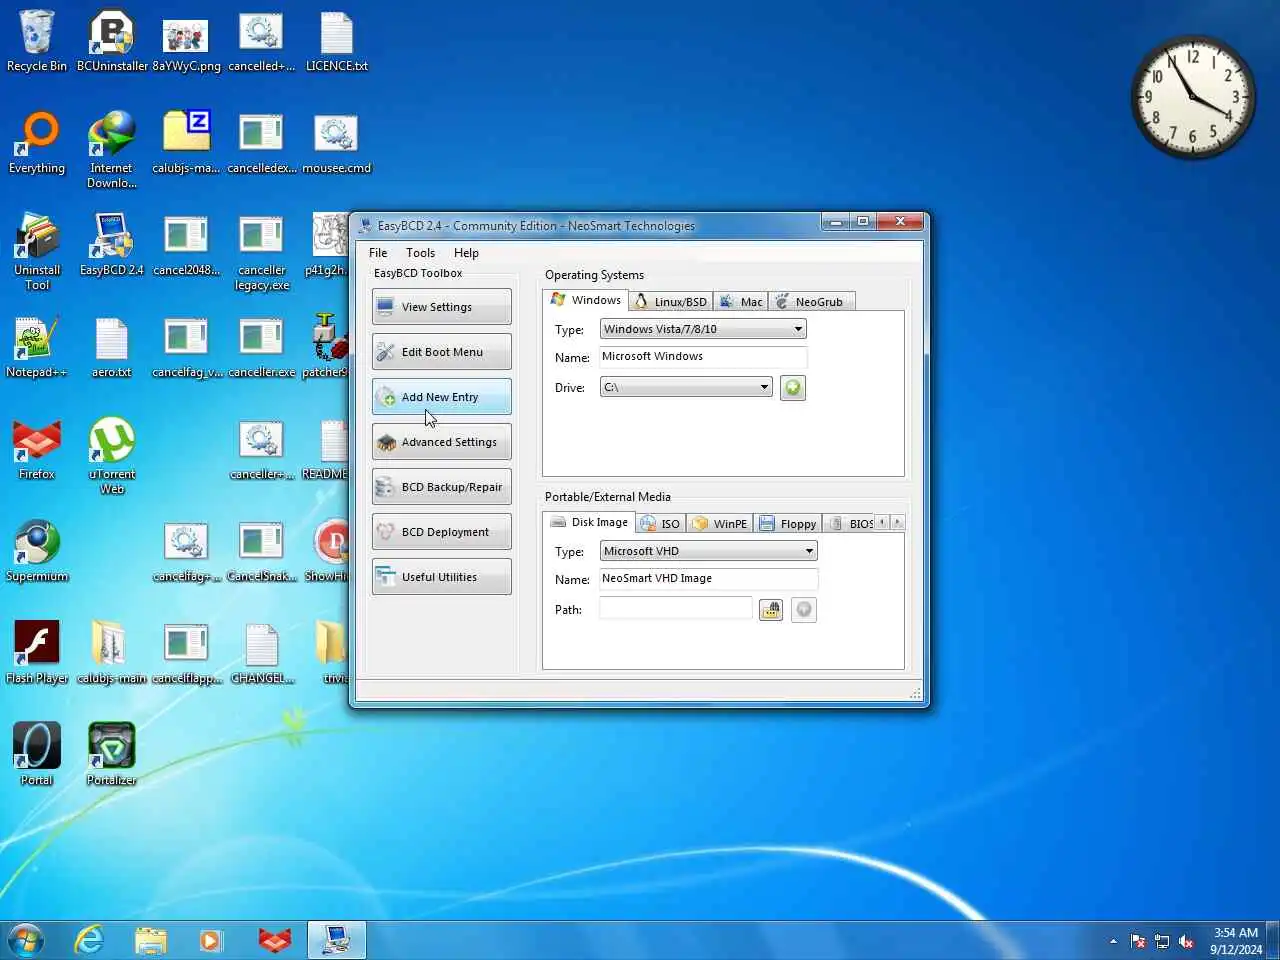
Task: Select the CancelSnak... desktop icon
Action: click(x=262, y=551)
